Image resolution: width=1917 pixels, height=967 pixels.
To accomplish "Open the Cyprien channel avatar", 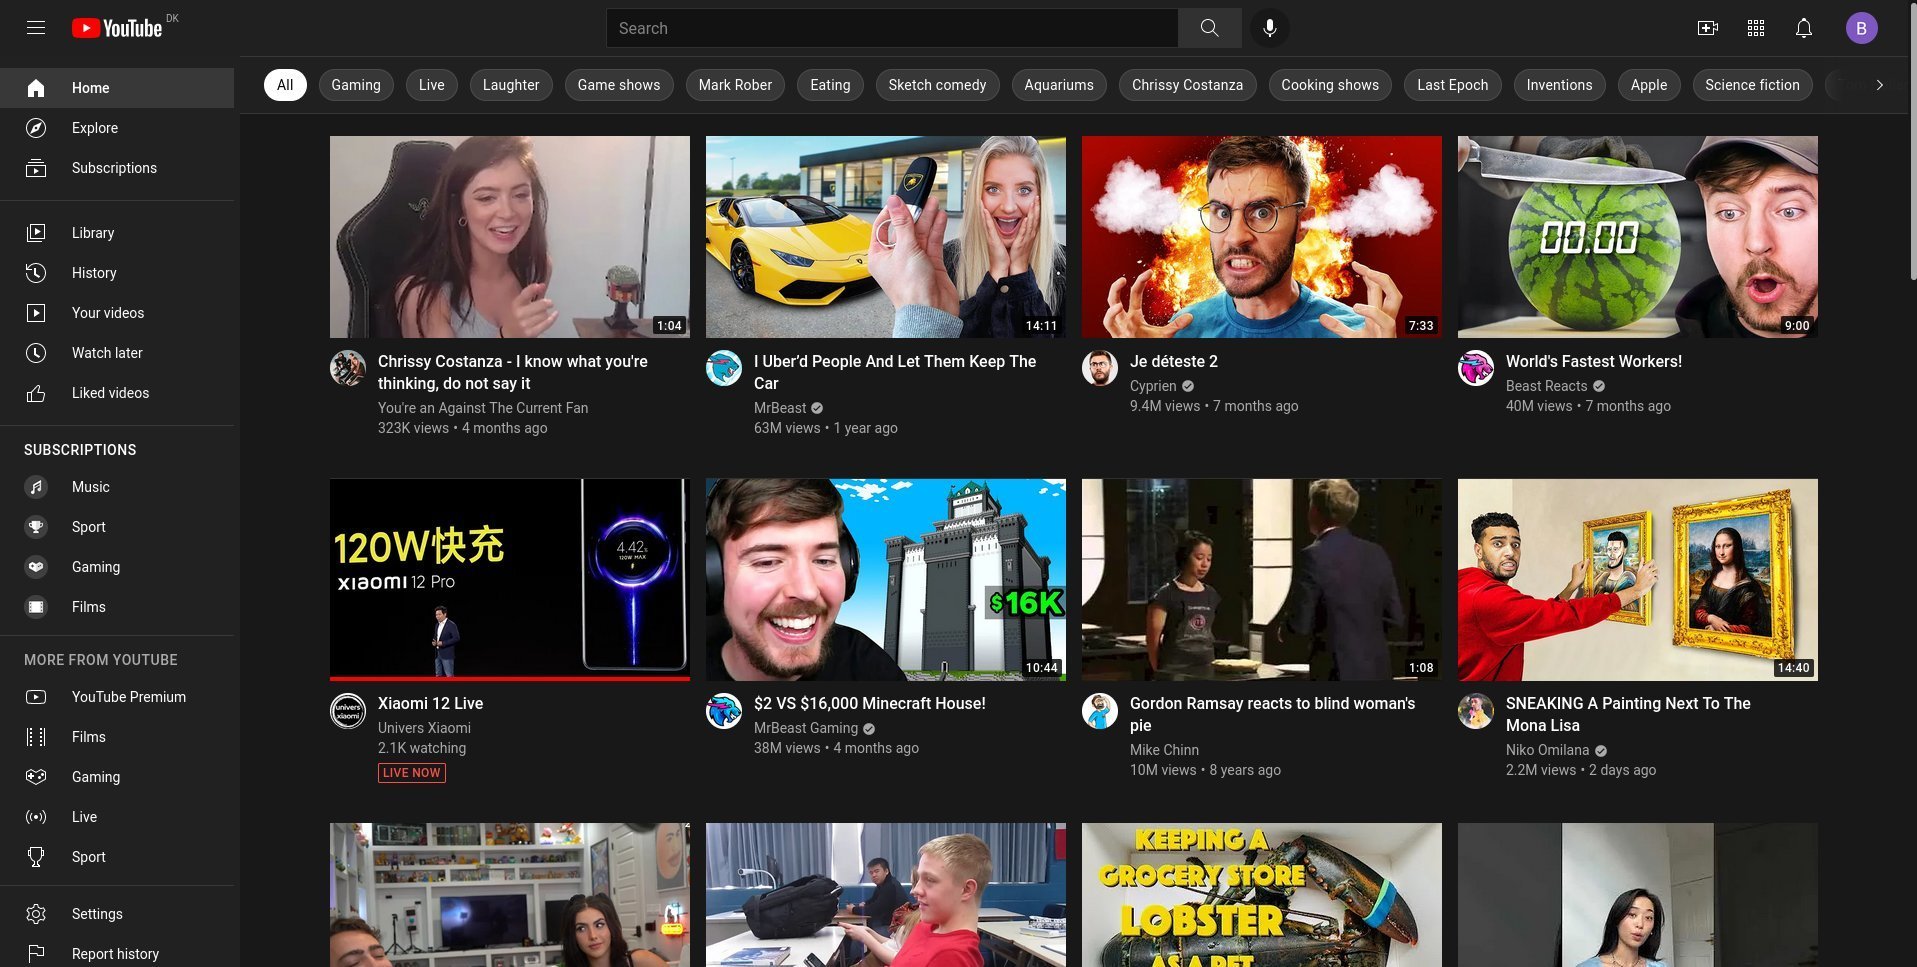I will 1100,368.
